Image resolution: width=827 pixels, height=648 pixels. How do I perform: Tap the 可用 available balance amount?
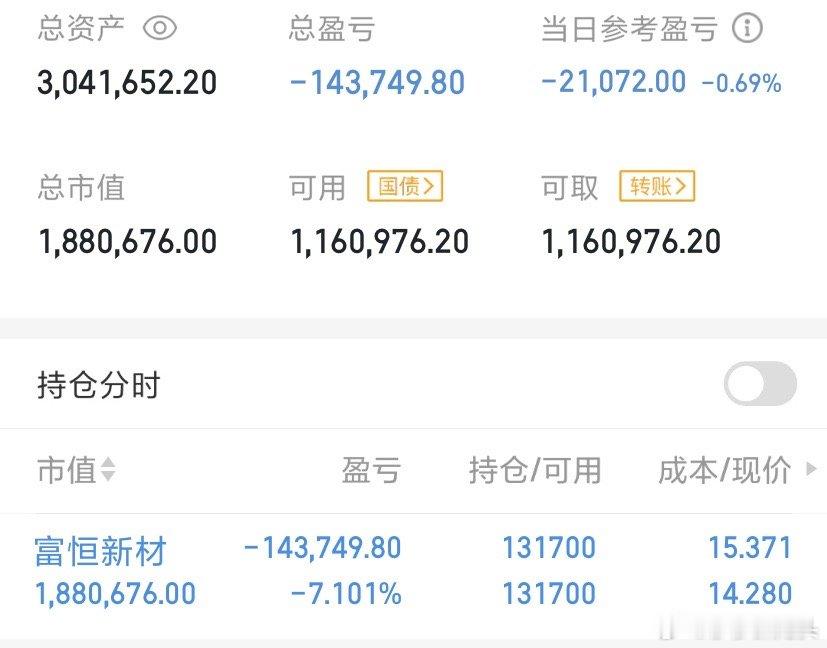click(x=379, y=241)
